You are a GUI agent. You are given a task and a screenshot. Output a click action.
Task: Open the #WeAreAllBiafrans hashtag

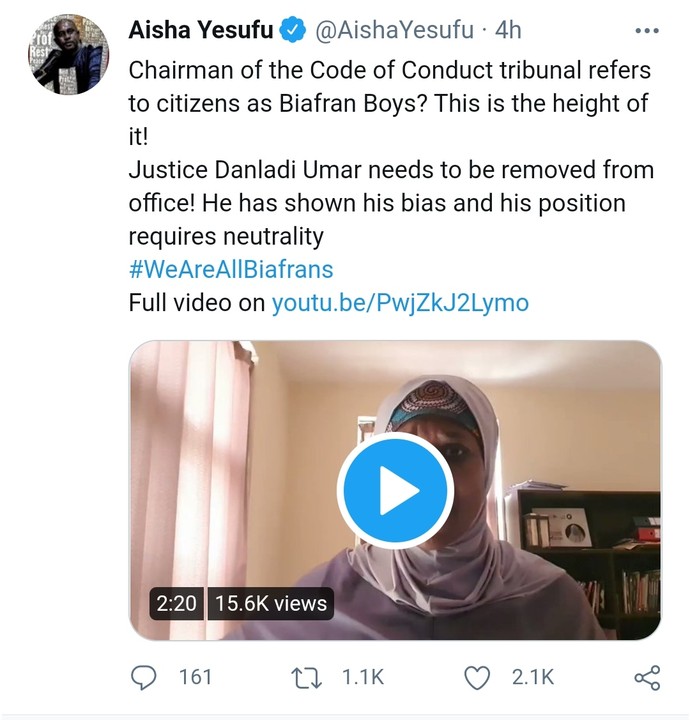pos(231,269)
